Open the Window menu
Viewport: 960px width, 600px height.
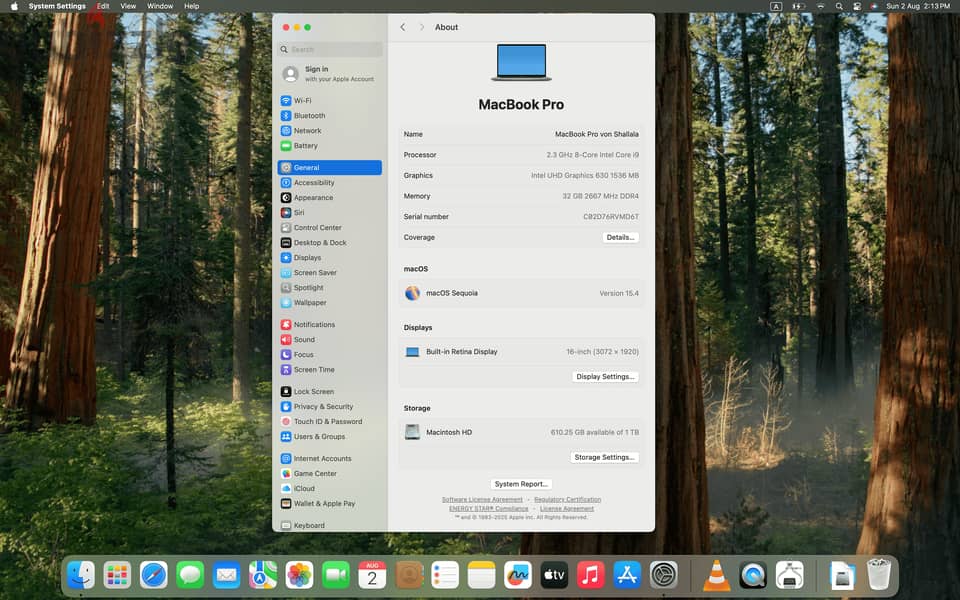160,6
